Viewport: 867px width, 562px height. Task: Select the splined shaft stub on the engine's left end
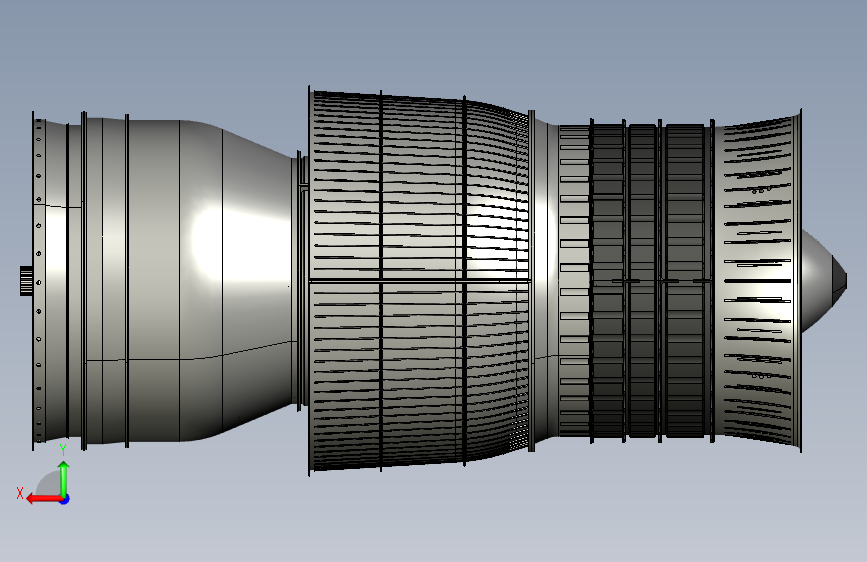(x=26, y=280)
